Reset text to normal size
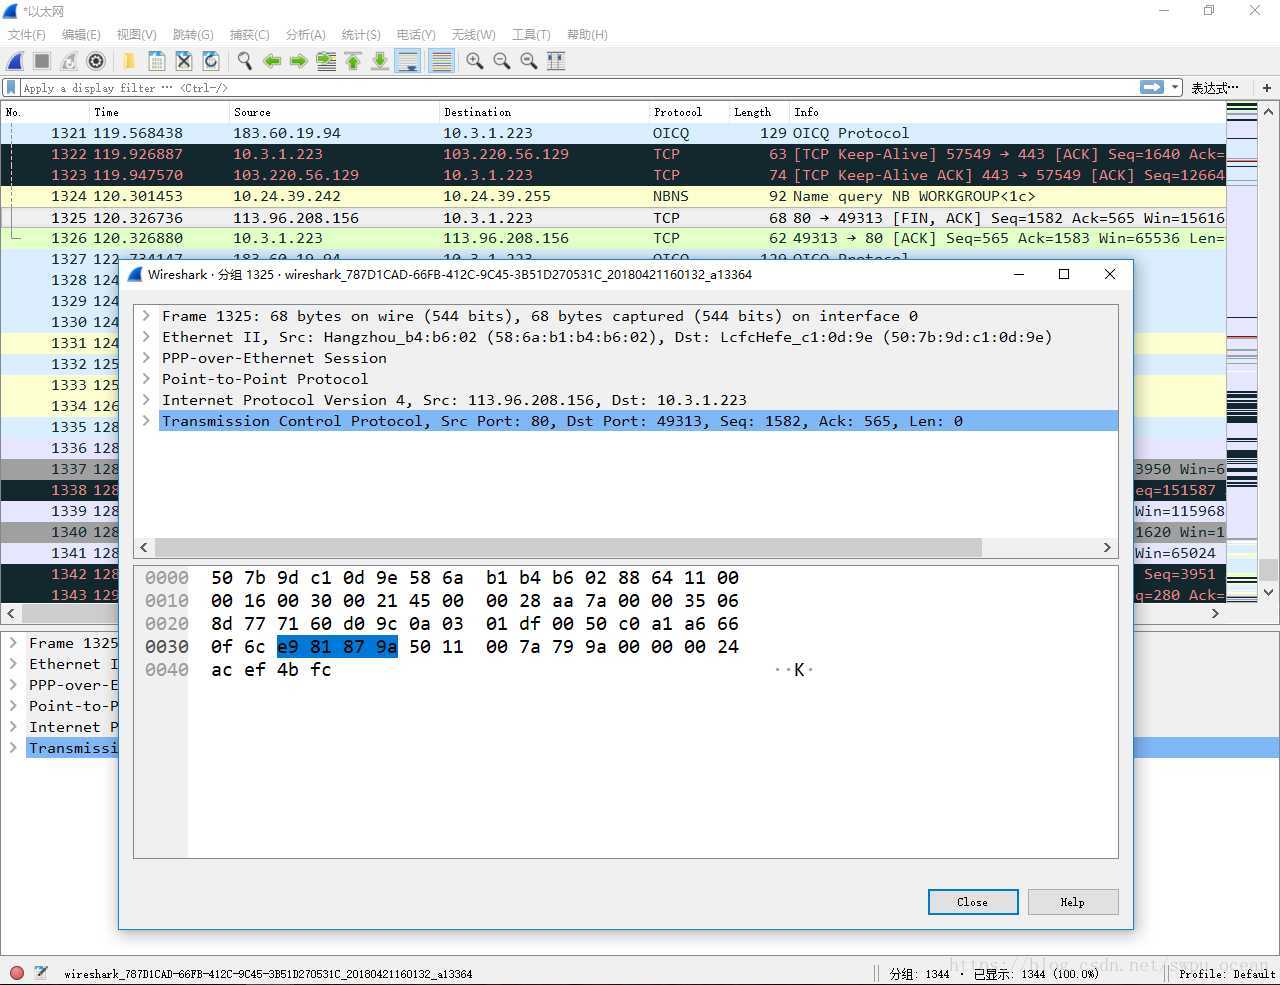Viewport: 1280px width, 985px height. pyautogui.click(x=529, y=61)
